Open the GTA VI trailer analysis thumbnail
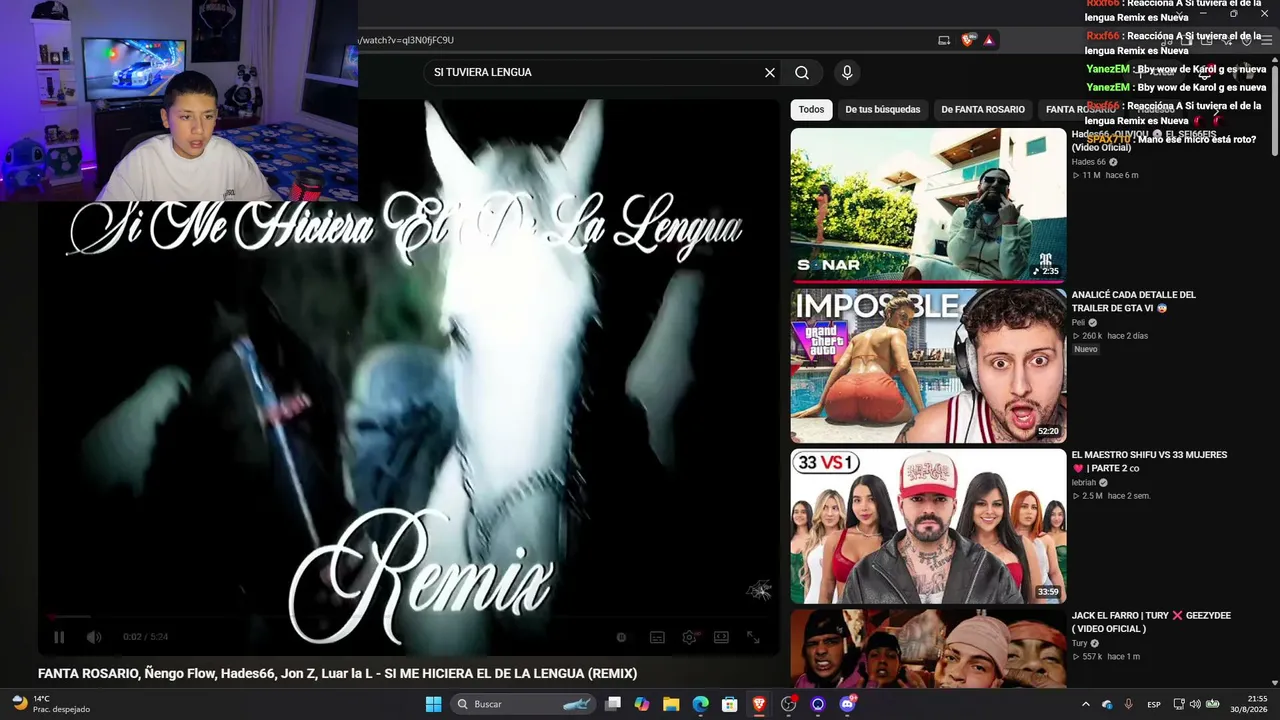Viewport: 1280px width, 720px height. coord(928,366)
